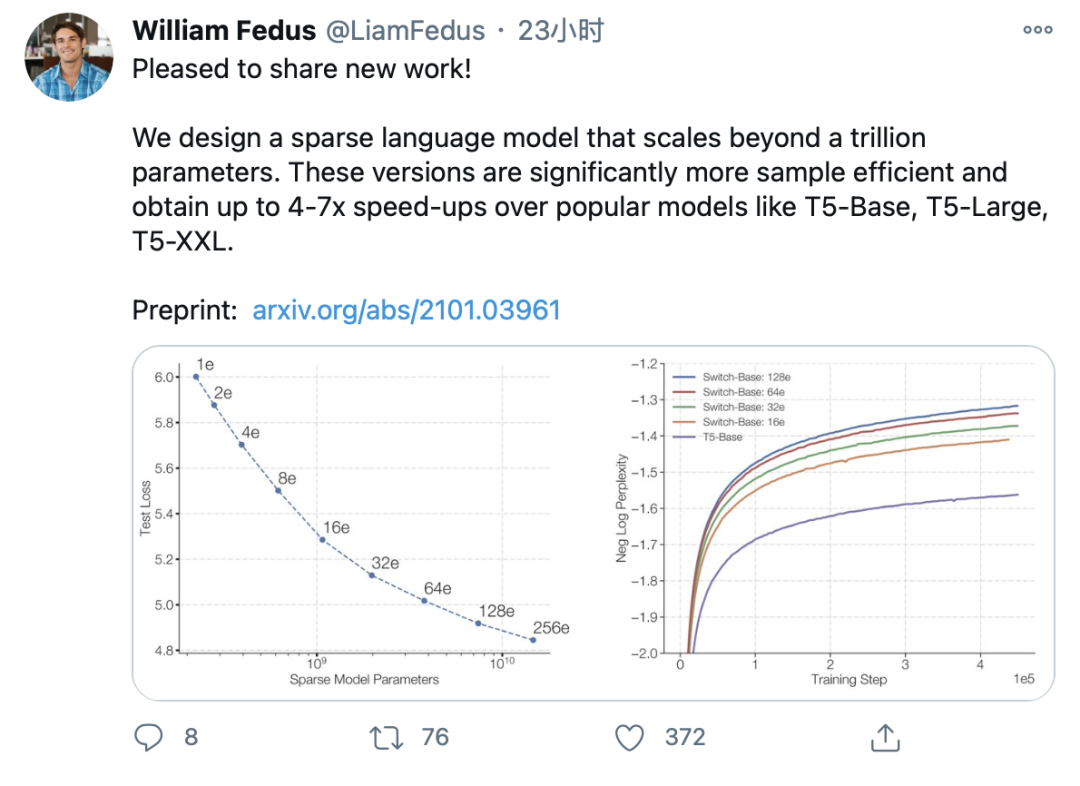View the 76 retweets count

(435, 737)
